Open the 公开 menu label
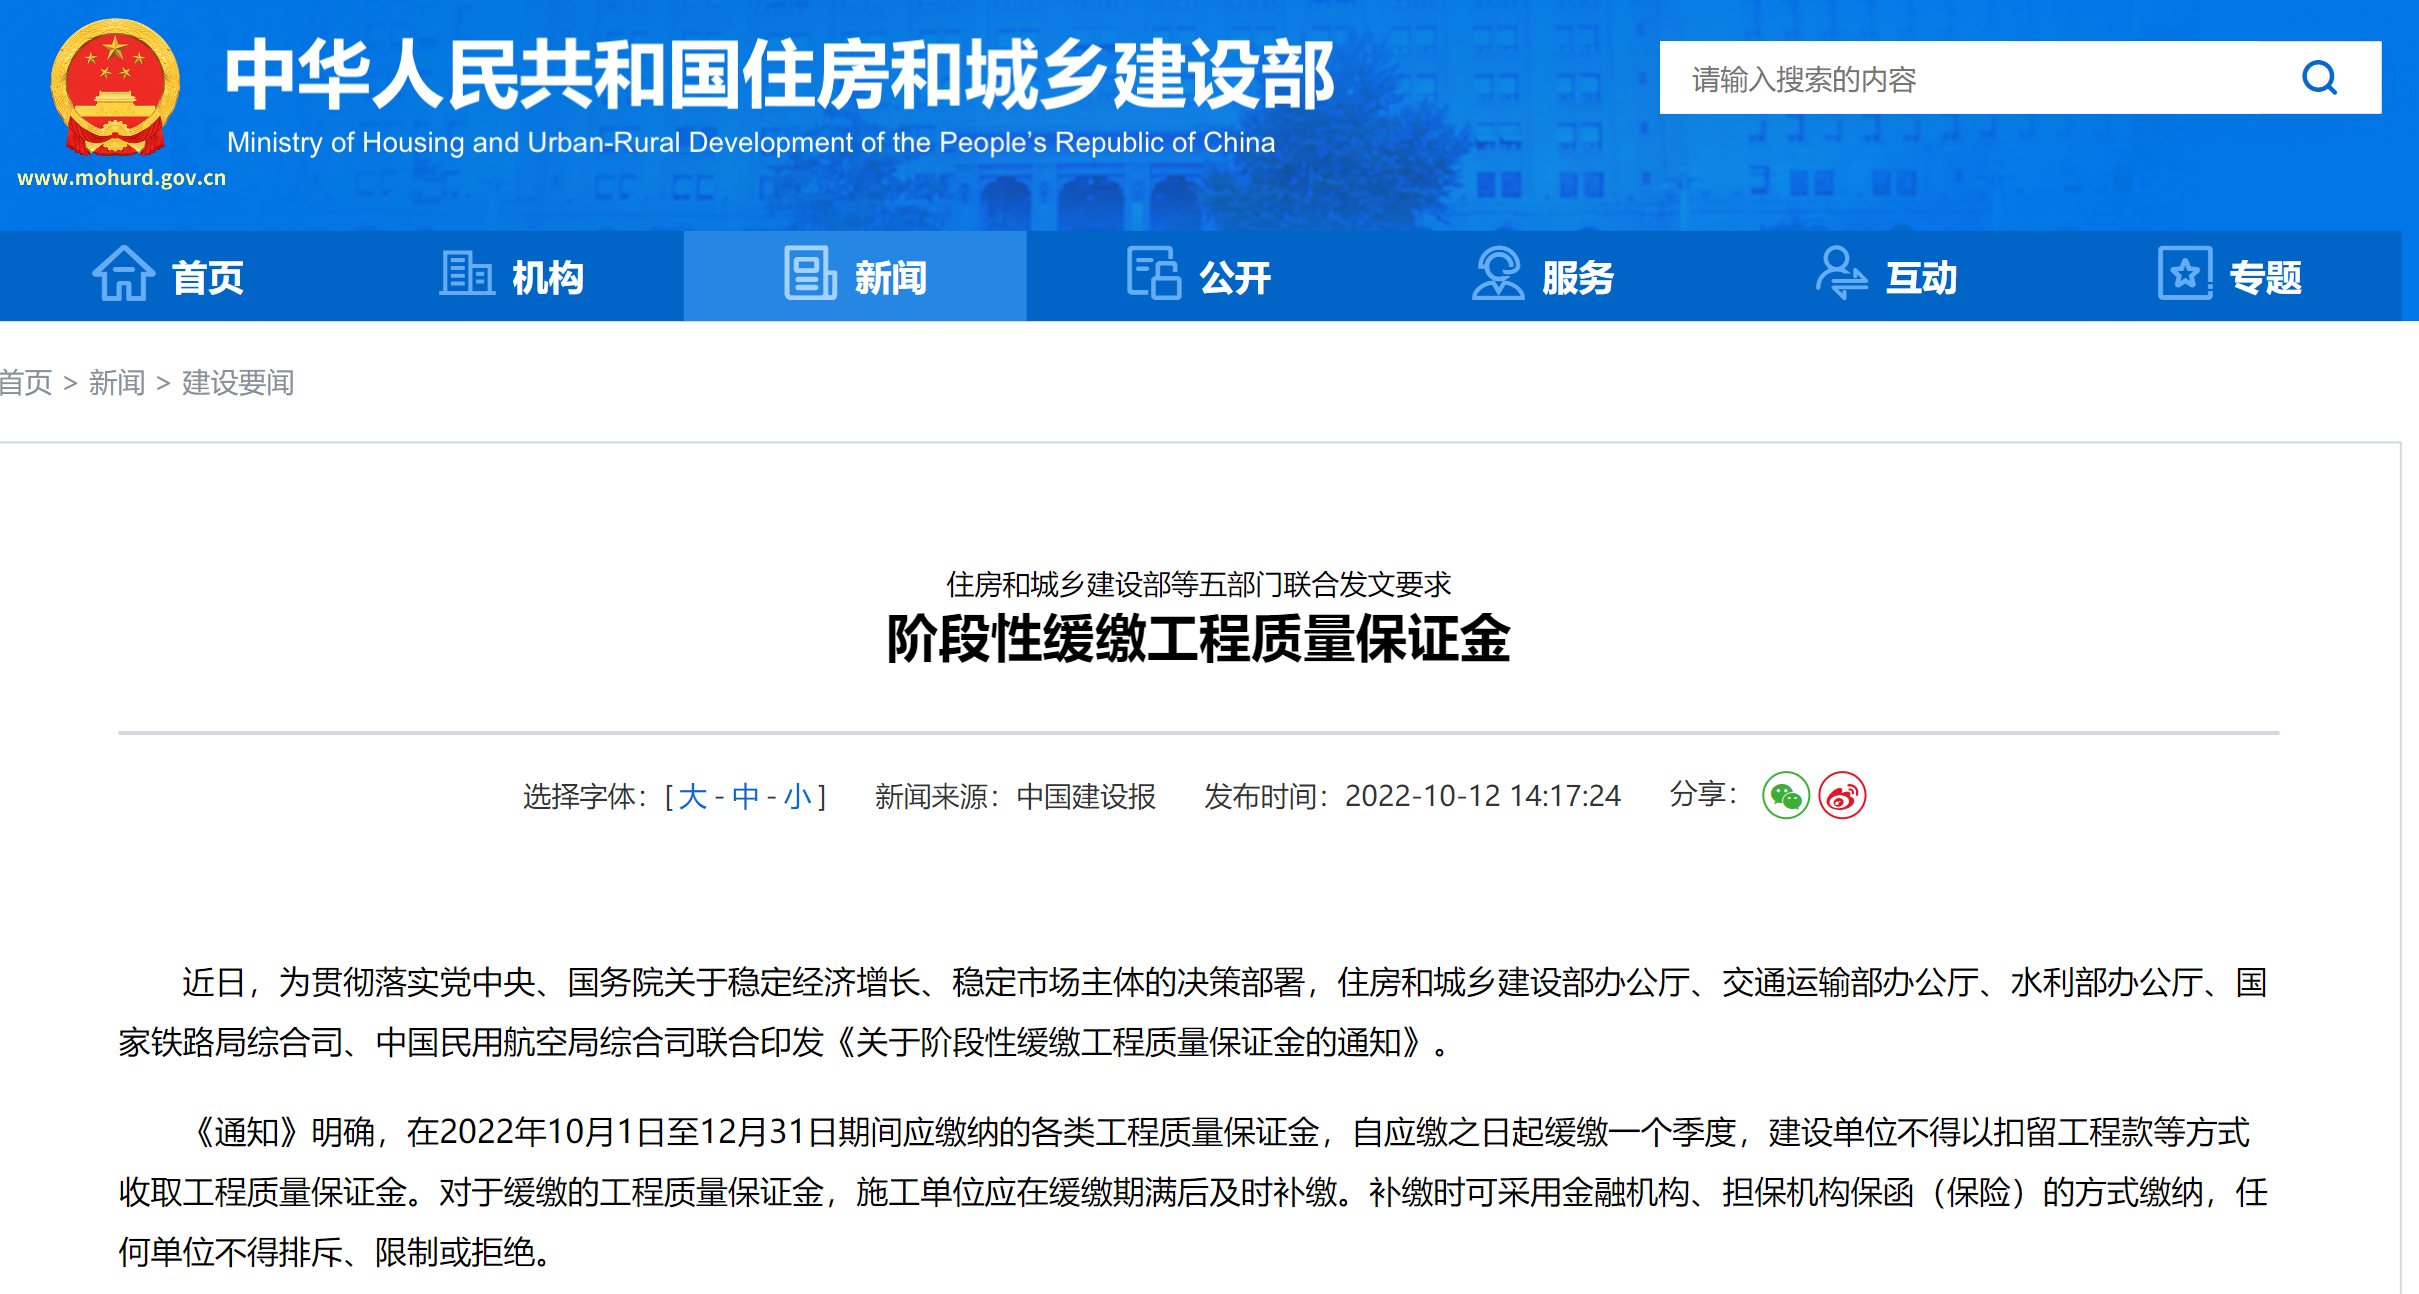2419x1294 pixels. point(1234,277)
